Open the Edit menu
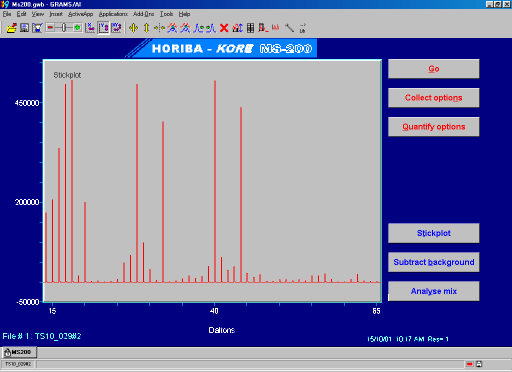This screenshot has height=372, width=512. [21, 14]
